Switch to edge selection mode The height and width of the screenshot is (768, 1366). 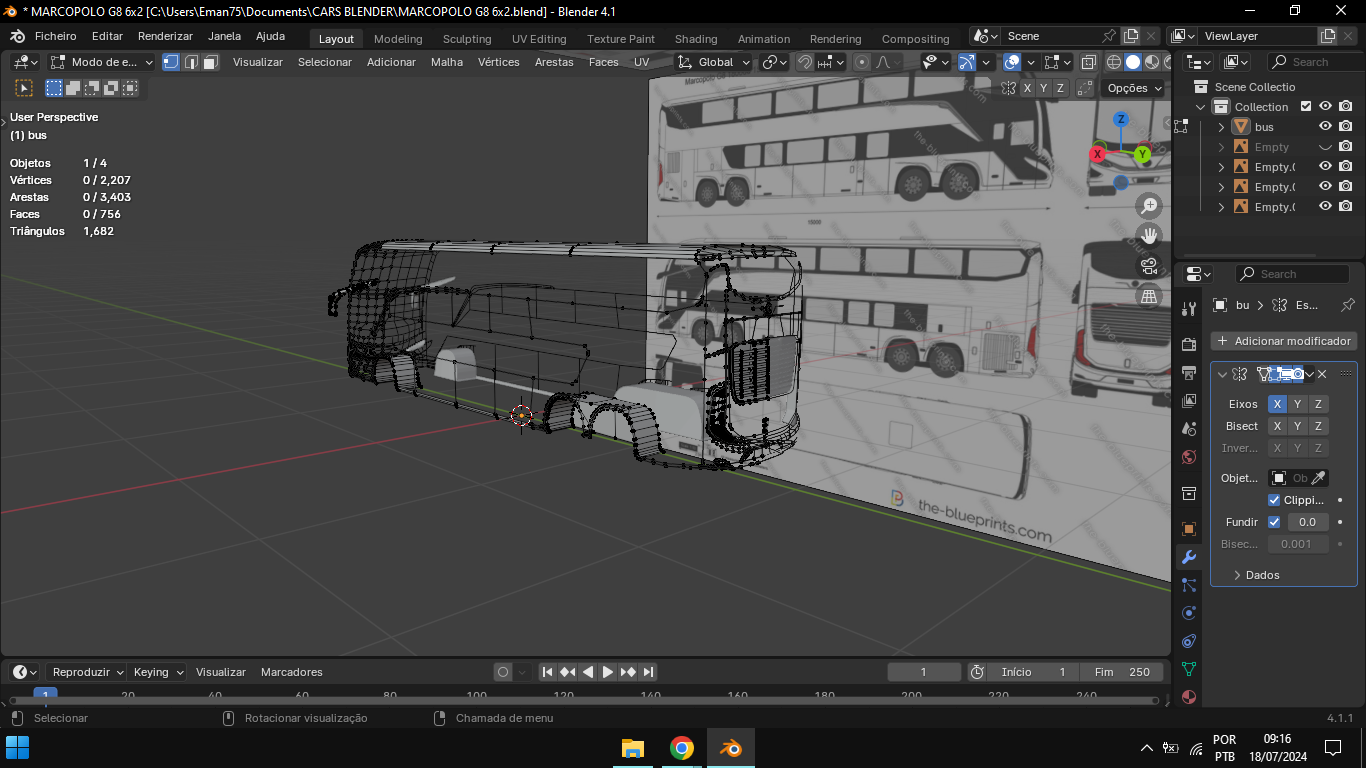coord(191,62)
